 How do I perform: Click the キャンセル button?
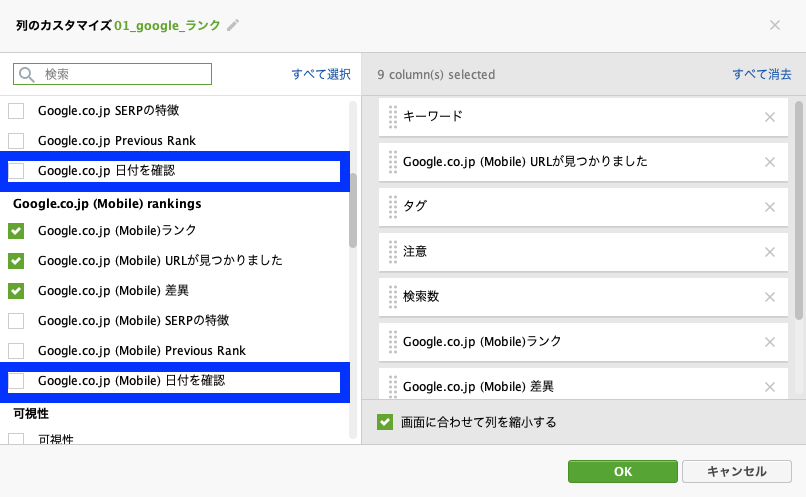coord(737,471)
